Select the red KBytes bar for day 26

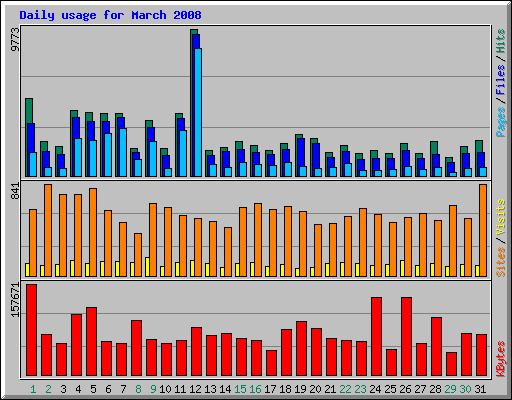point(406,337)
